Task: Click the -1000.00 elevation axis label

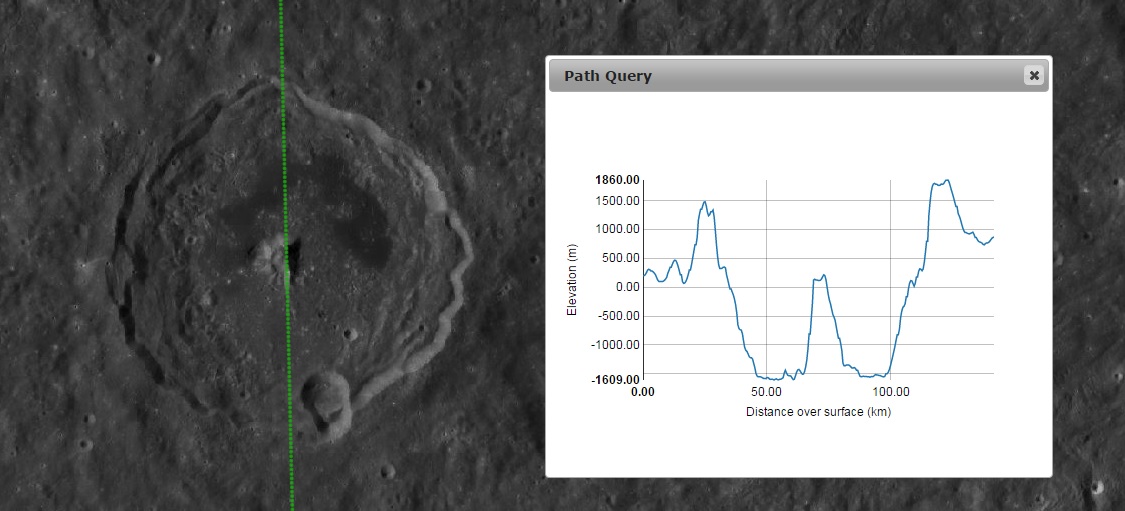Action: [616, 344]
